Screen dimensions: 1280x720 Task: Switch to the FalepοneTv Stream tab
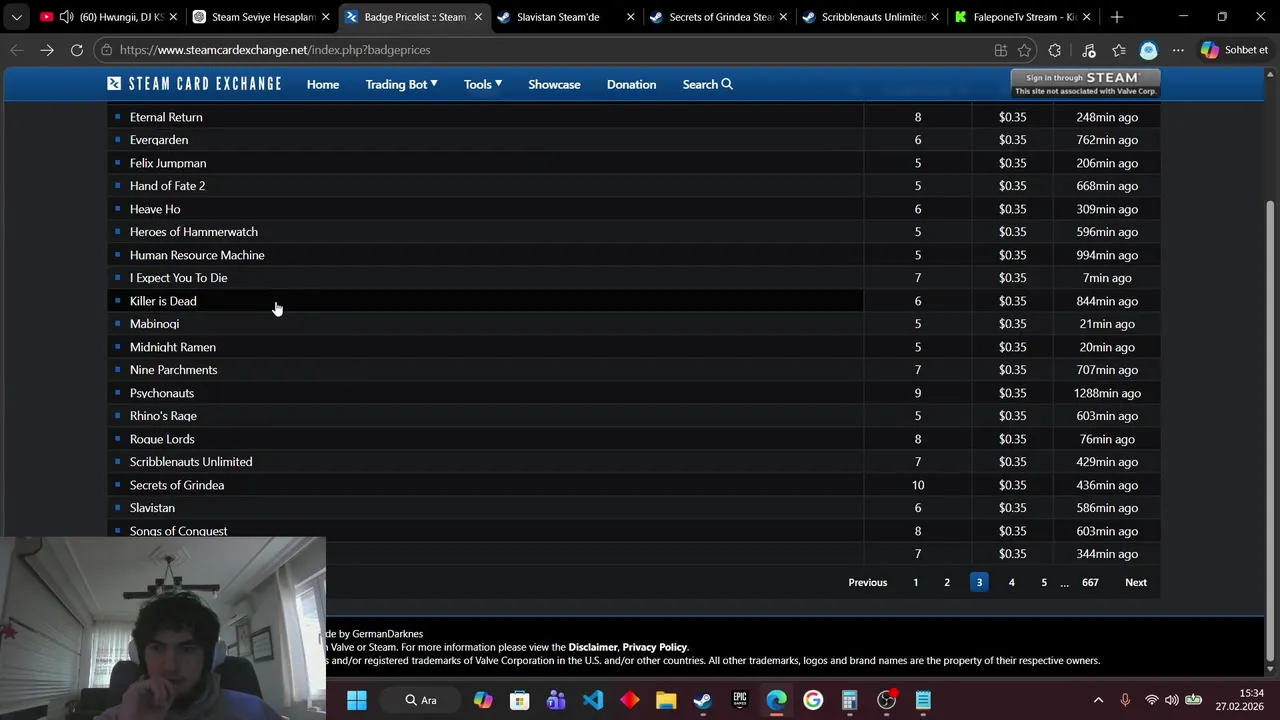[1023, 17]
